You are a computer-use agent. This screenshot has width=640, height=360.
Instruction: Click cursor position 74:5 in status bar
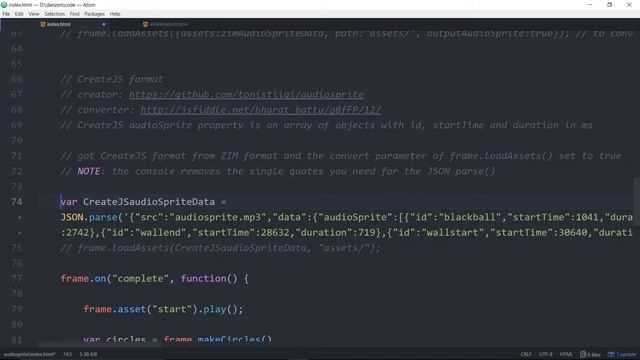[67, 354]
